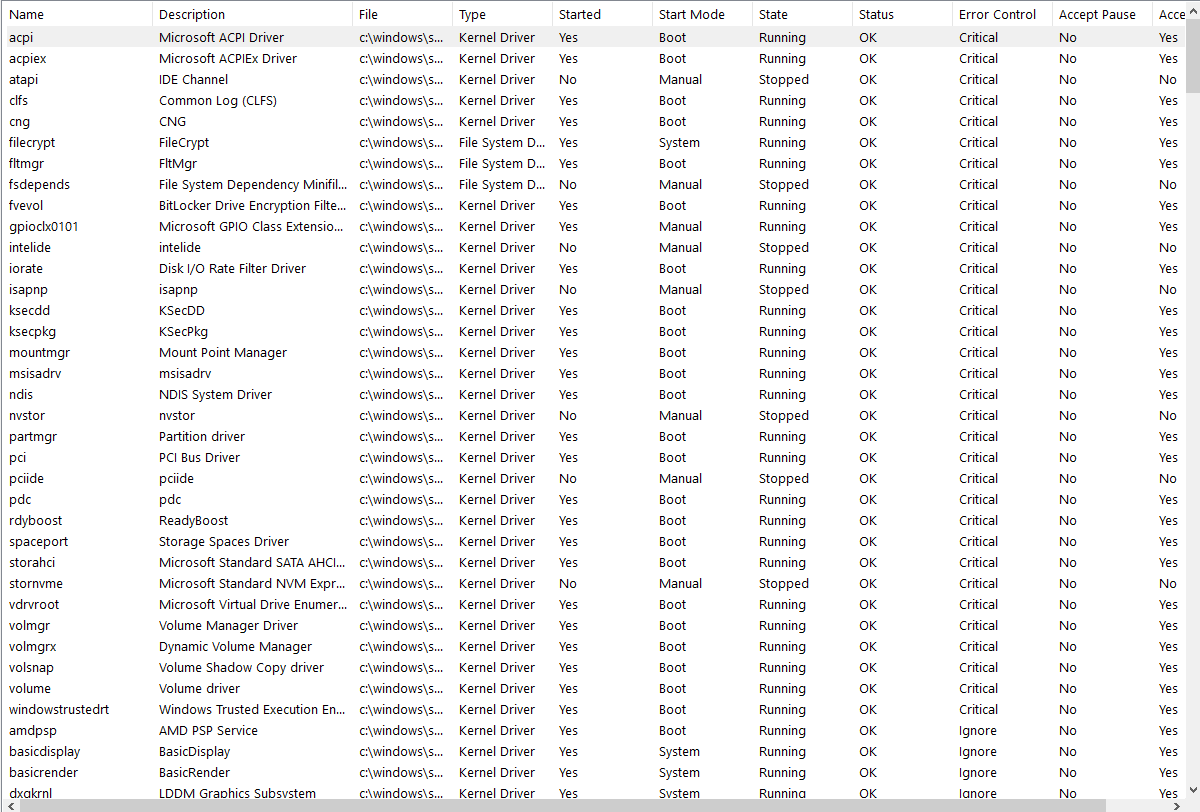Image resolution: width=1200 pixels, height=812 pixels.
Task: Click the ksecpkg driver name
Action: (32, 331)
